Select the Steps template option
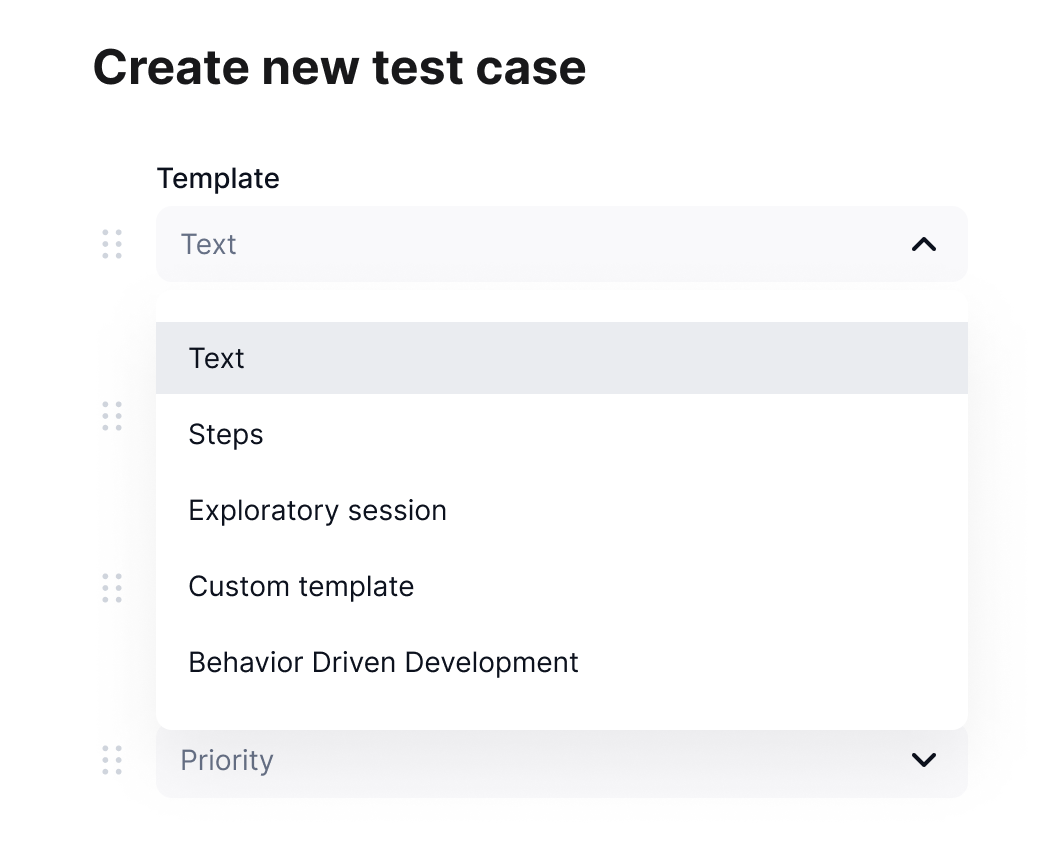Screen dimensions: 1054x846 tap(561, 434)
